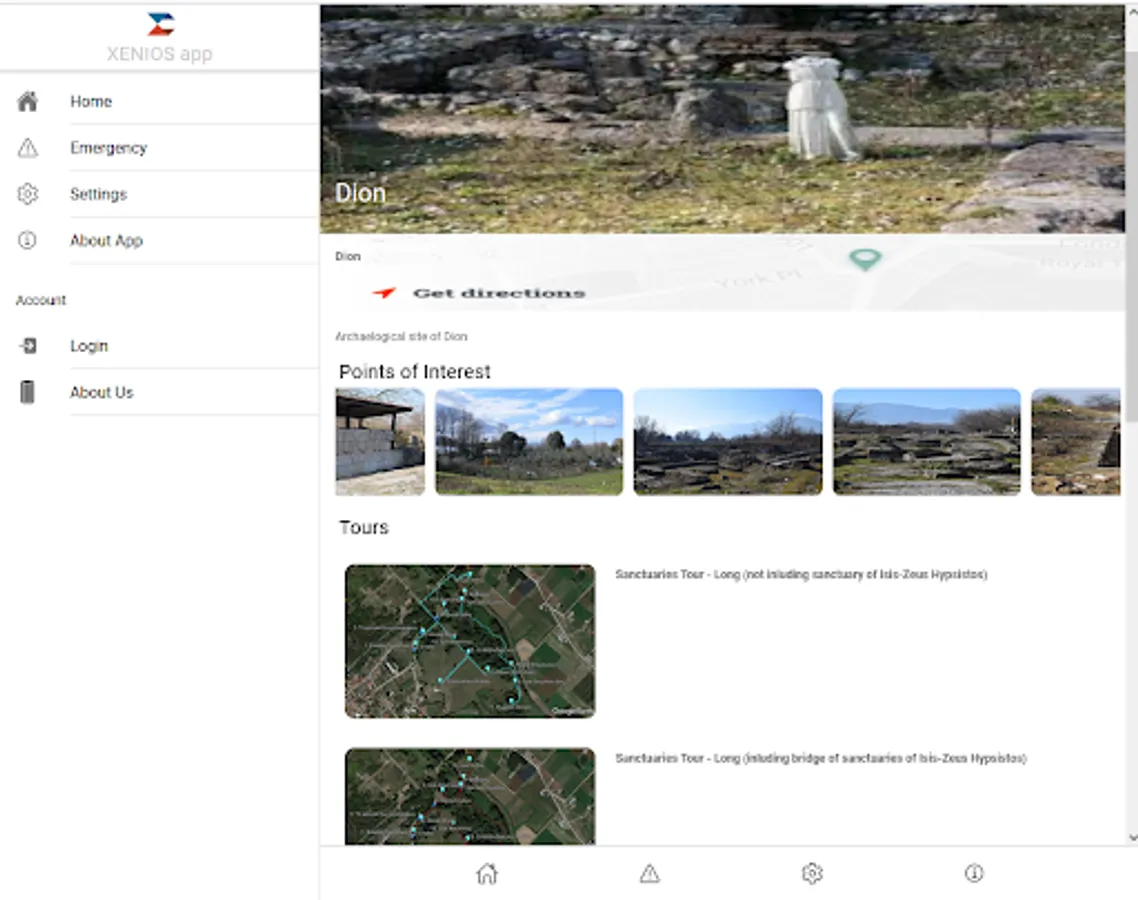Click the About App info icon in sidebar
The height and width of the screenshot is (900, 1138).
coord(28,240)
